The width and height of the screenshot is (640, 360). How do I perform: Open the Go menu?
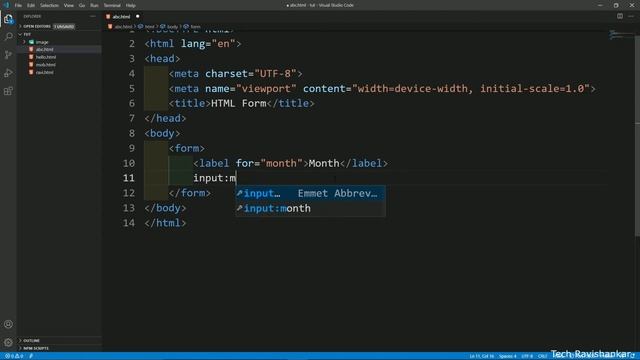point(82,5)
